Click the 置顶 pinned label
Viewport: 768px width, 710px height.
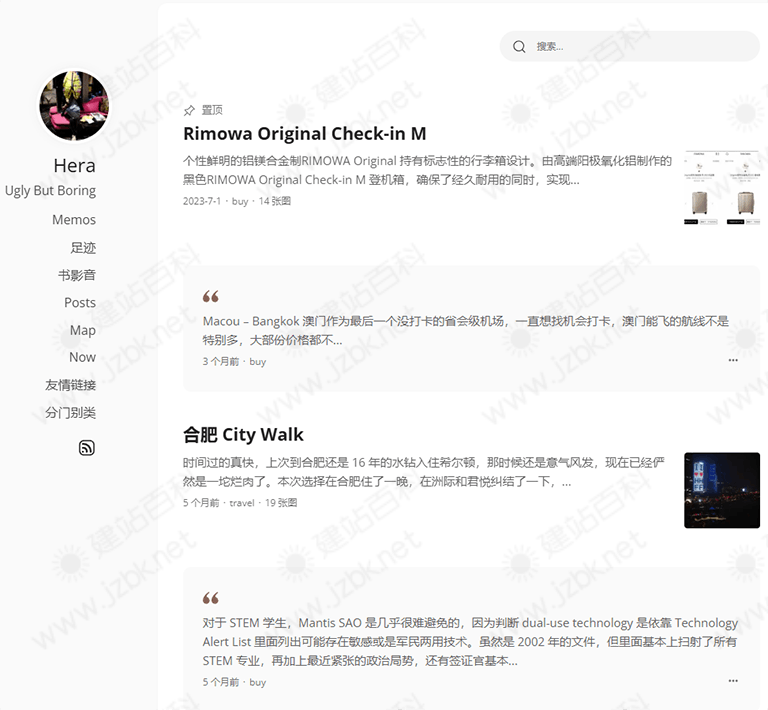tap(212, 110)
